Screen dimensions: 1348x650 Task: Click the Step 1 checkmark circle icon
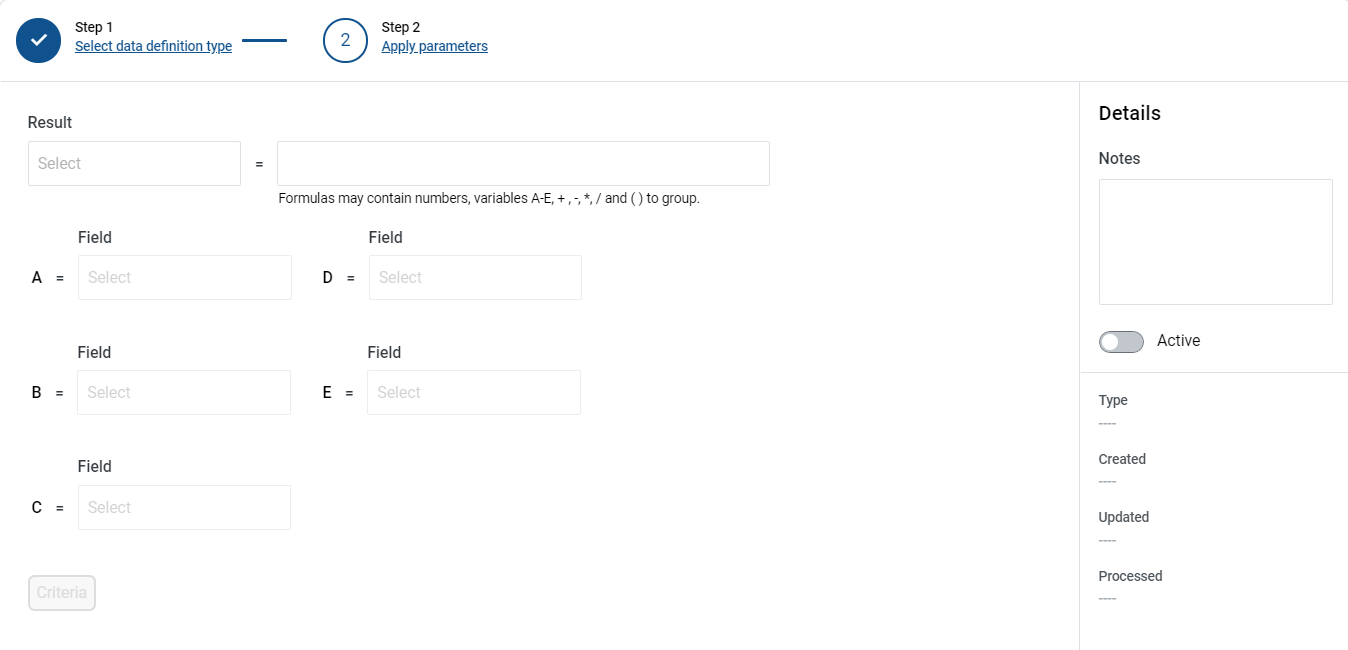(x=39, y=40)
